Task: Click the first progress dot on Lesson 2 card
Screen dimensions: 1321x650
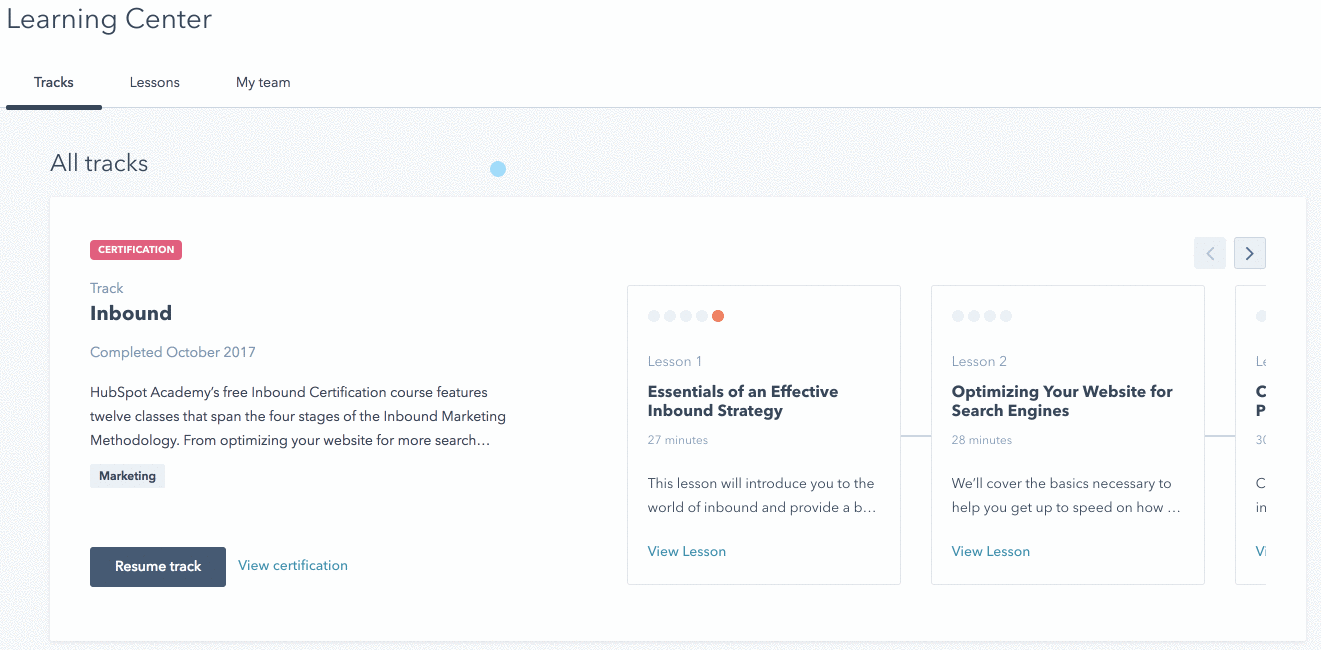Action: (958, 316)
